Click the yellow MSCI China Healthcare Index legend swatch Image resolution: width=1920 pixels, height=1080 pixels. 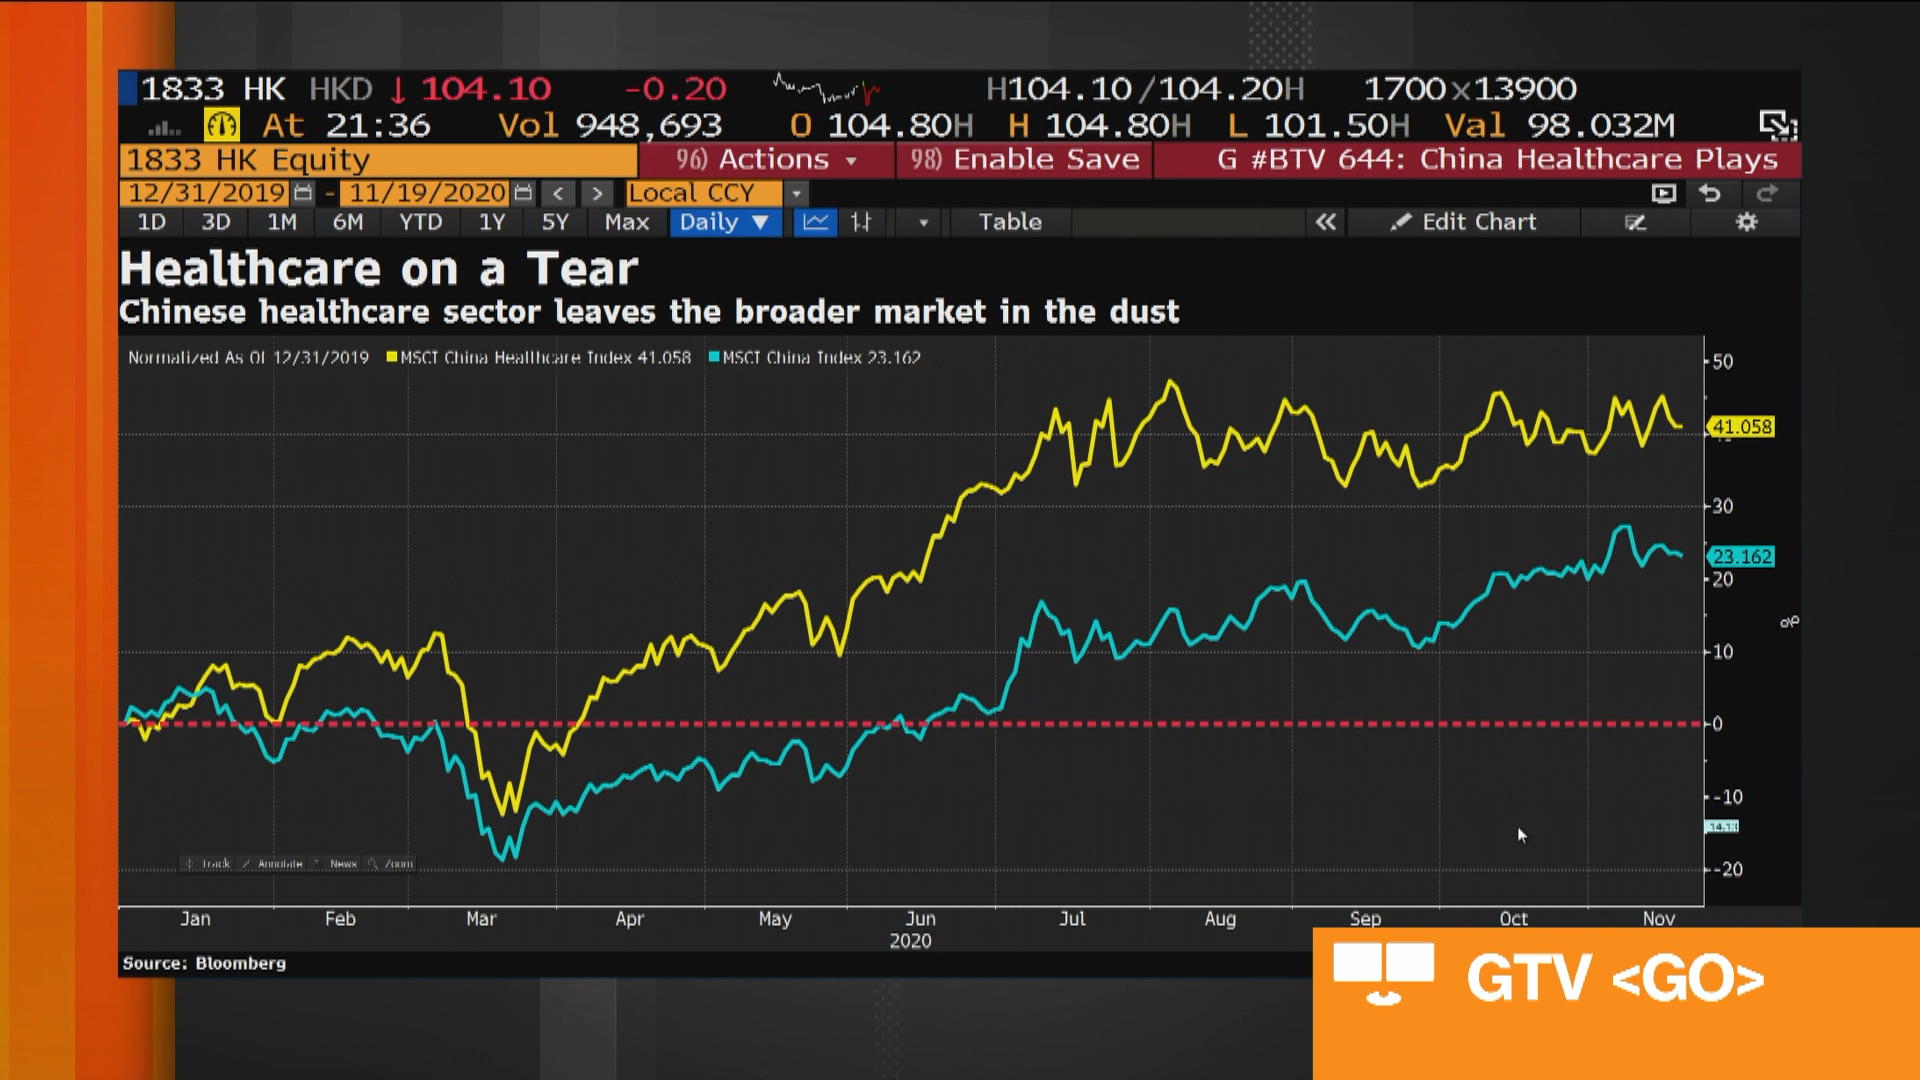[392, 357]
